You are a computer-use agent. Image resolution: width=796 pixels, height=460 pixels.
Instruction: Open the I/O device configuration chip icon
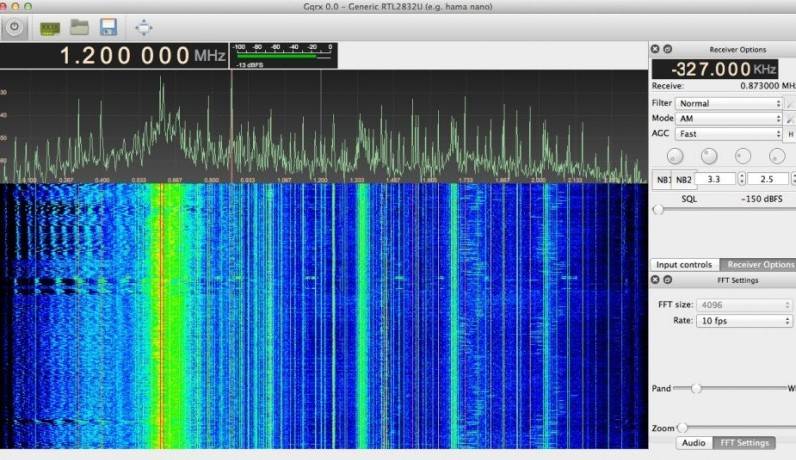point(50,28)
